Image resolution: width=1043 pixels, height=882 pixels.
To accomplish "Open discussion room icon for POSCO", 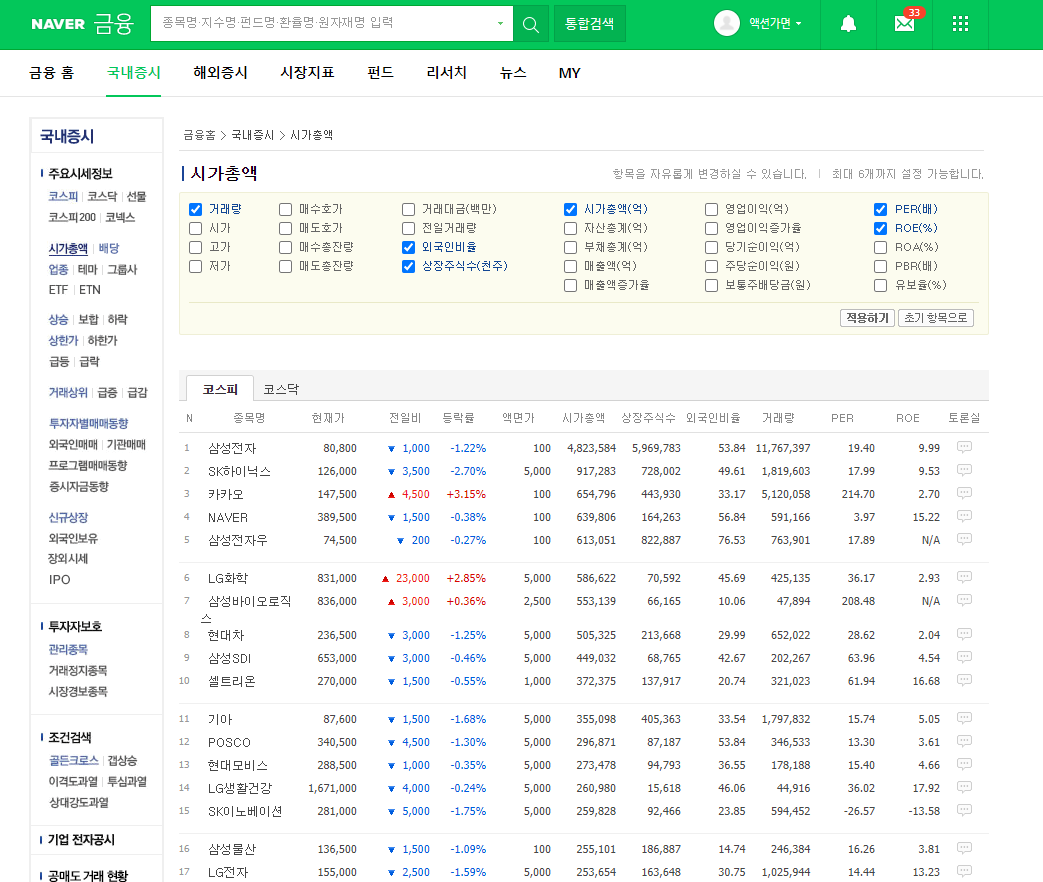I will [x=964, y=741].
